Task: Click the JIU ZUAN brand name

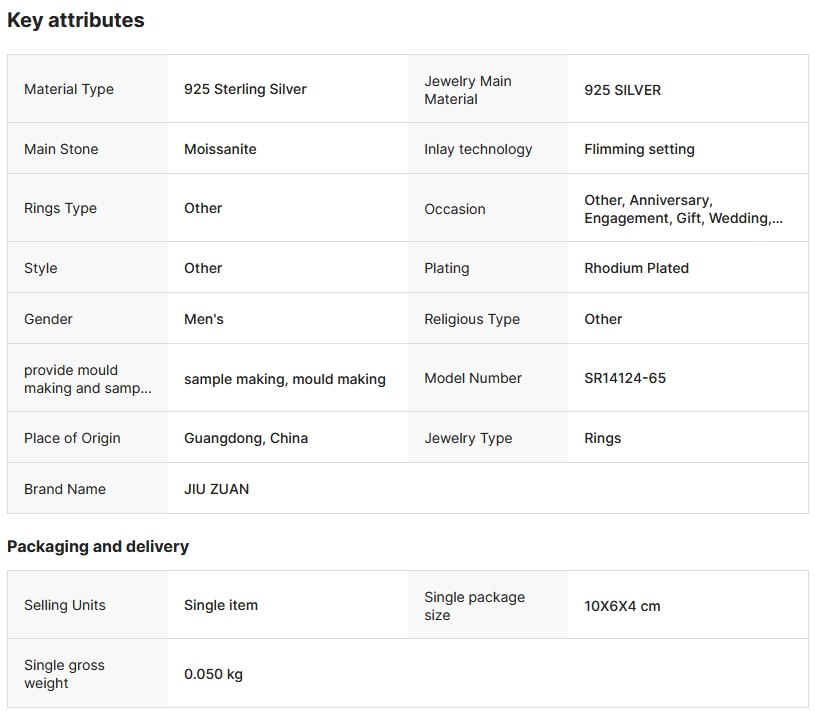Action: pyautogui.click(x=216, y=489)
